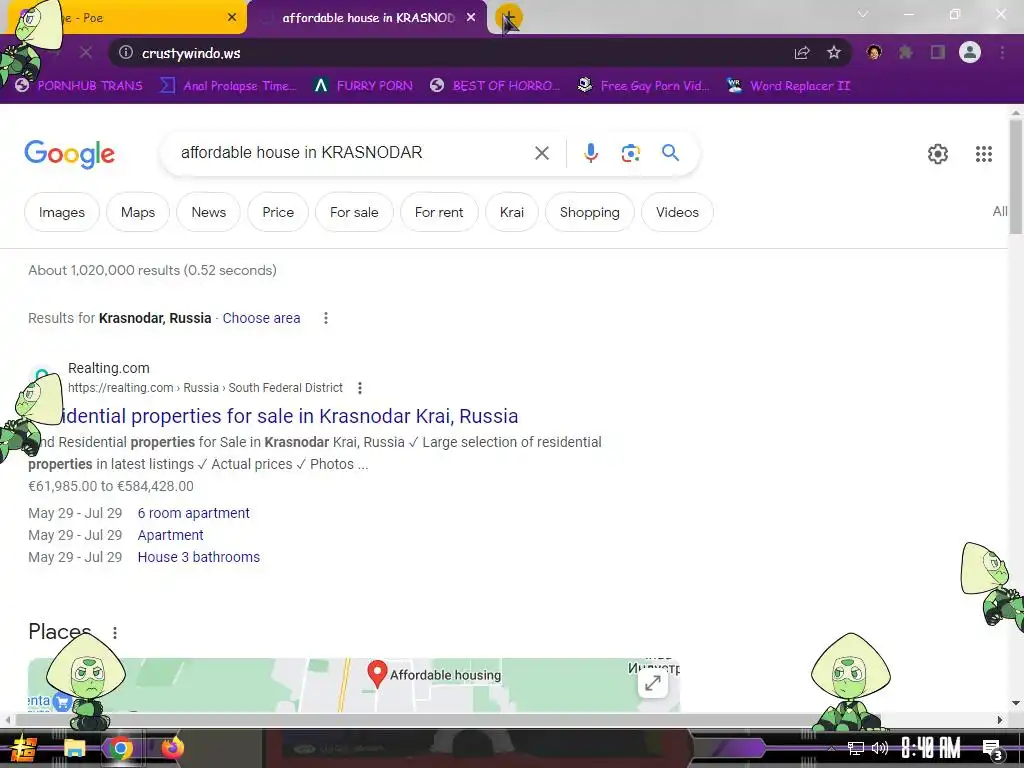
Task: Select the Realting.com site name text
Action: coord(108,368)
